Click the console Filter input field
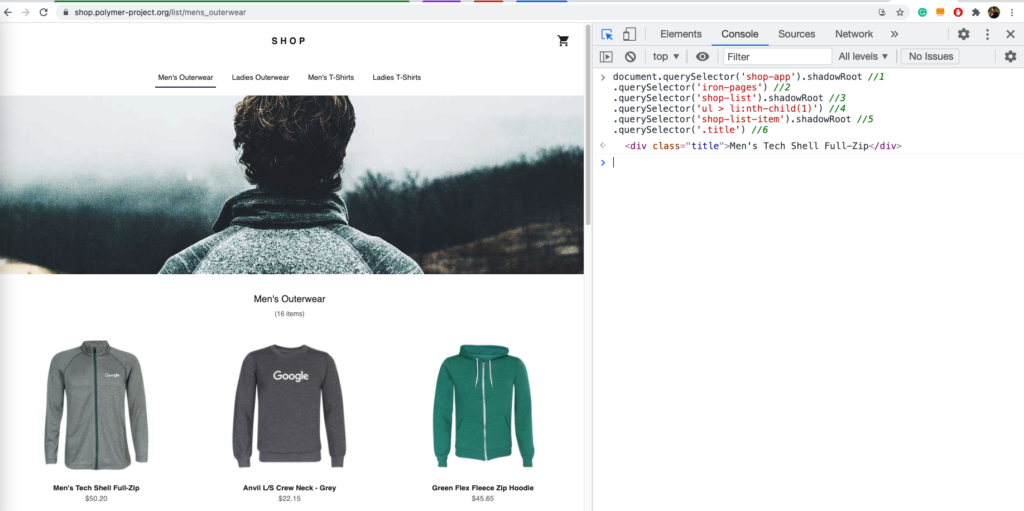 [x=777, y=57]
